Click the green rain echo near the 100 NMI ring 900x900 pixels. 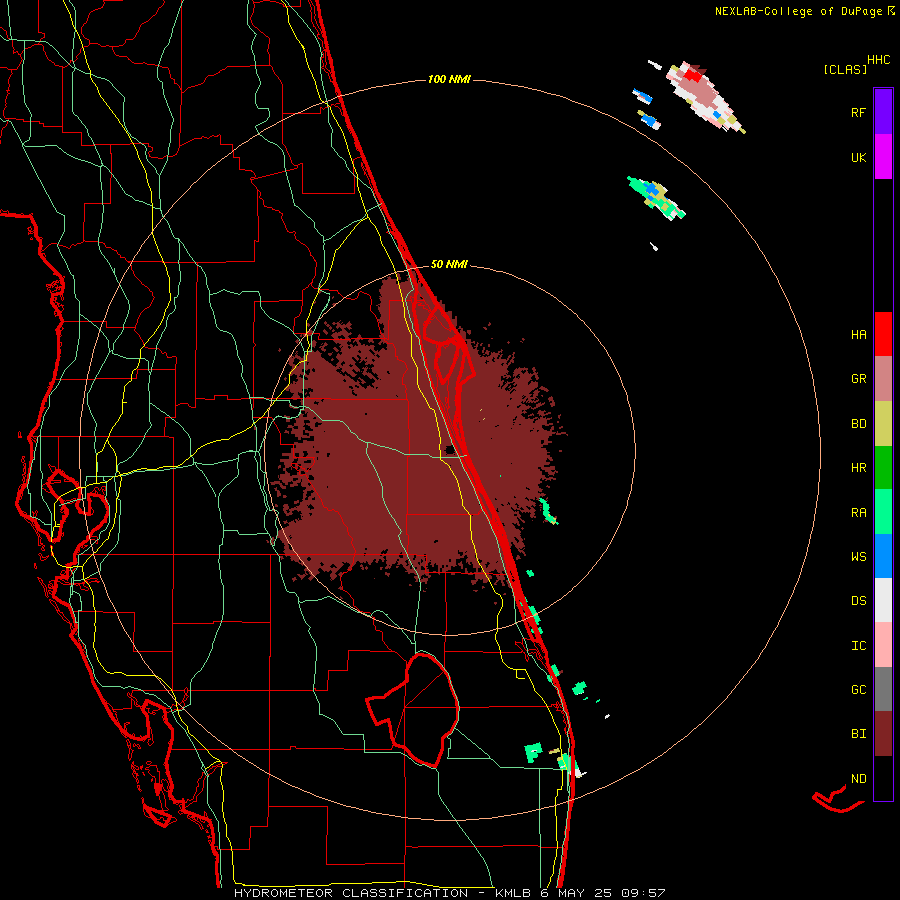click(656, 198)
